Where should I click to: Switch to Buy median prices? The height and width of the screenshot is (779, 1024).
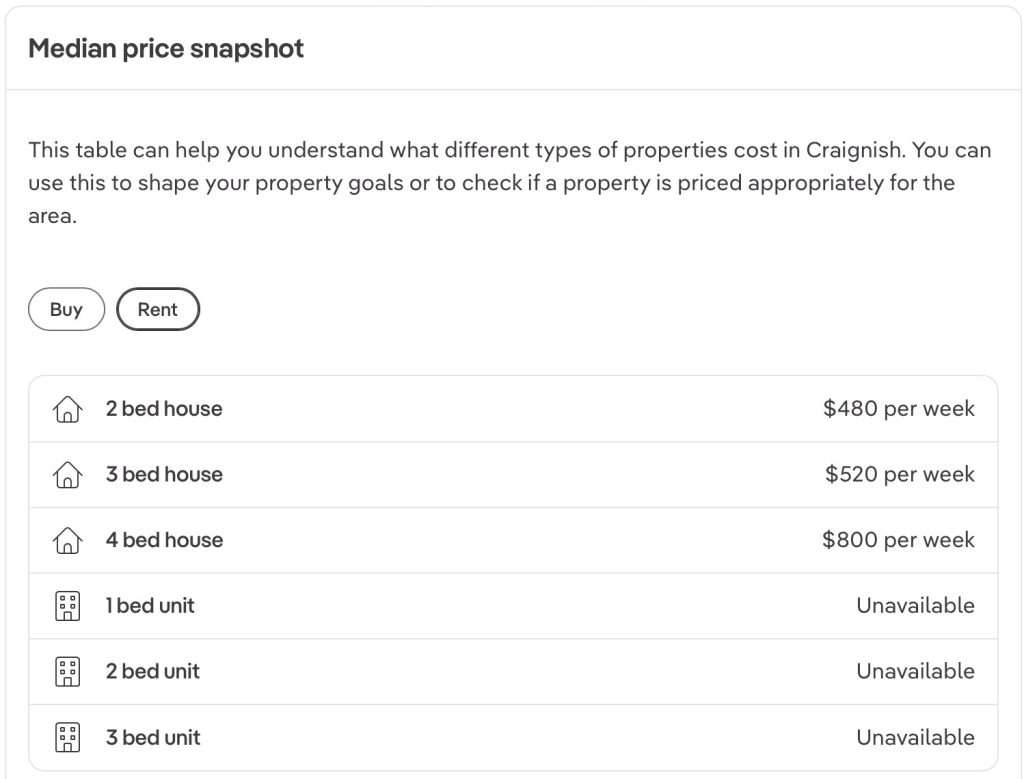pos(66,310)
